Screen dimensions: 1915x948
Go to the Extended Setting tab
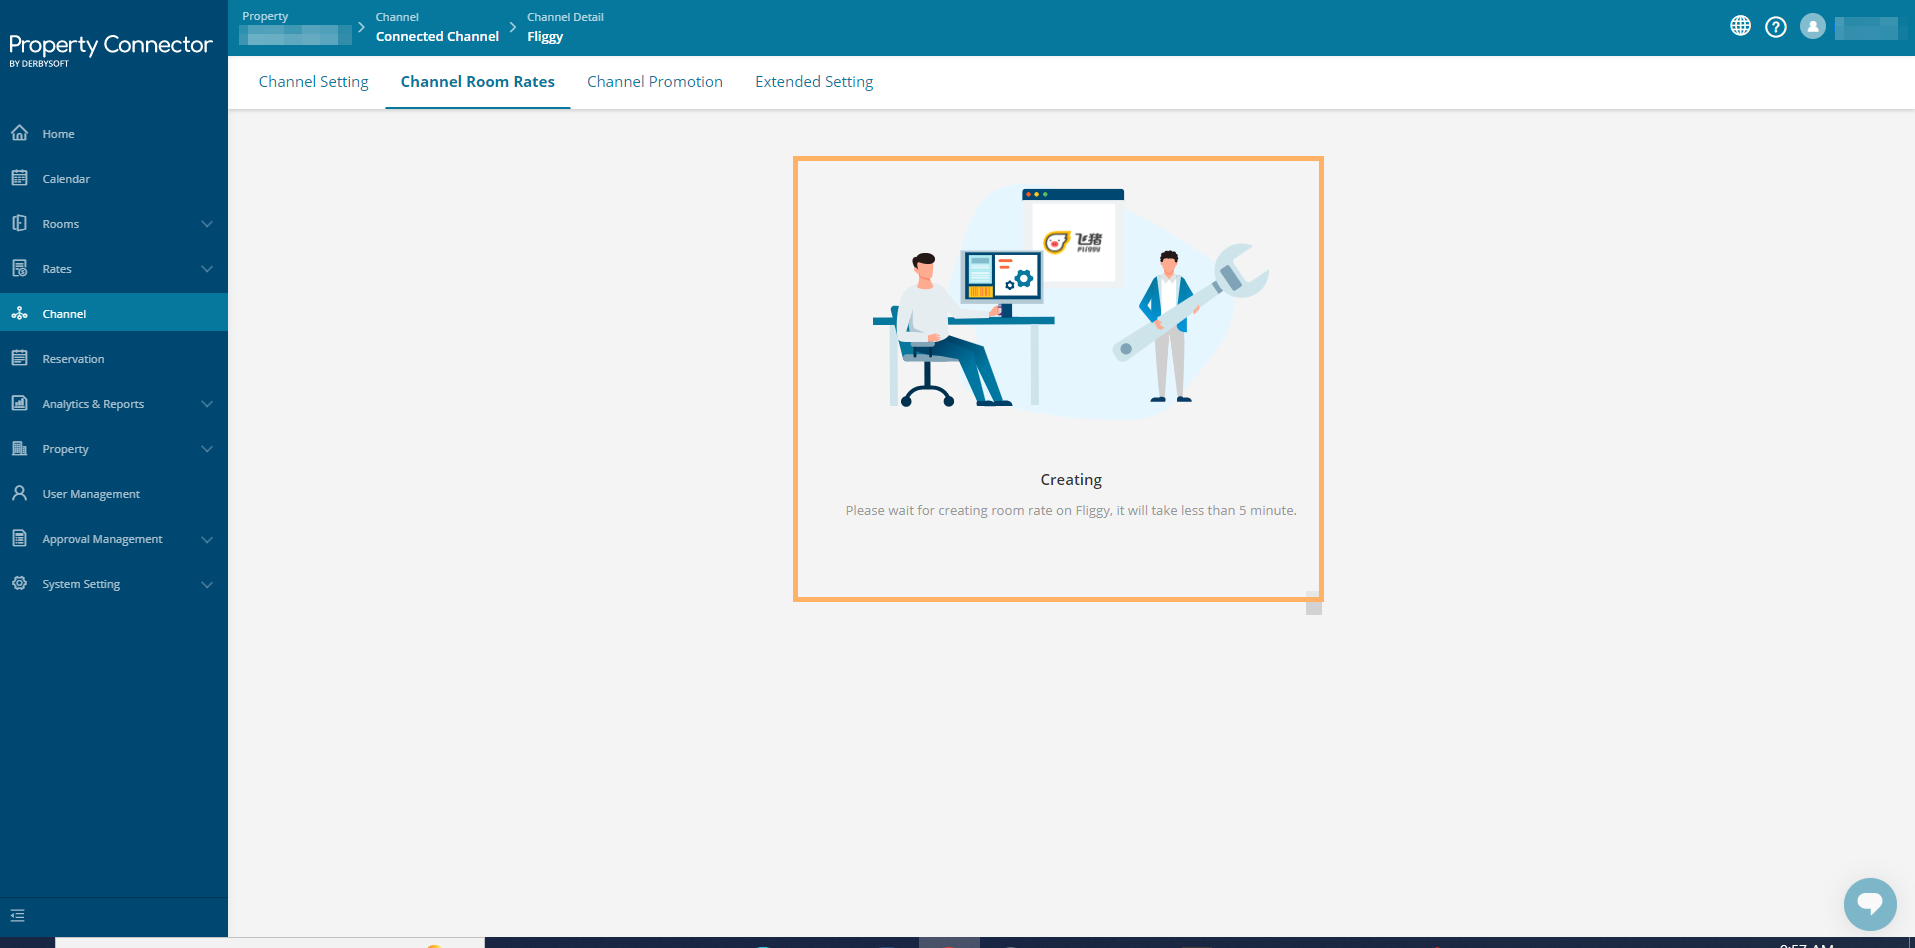[814, 82]
